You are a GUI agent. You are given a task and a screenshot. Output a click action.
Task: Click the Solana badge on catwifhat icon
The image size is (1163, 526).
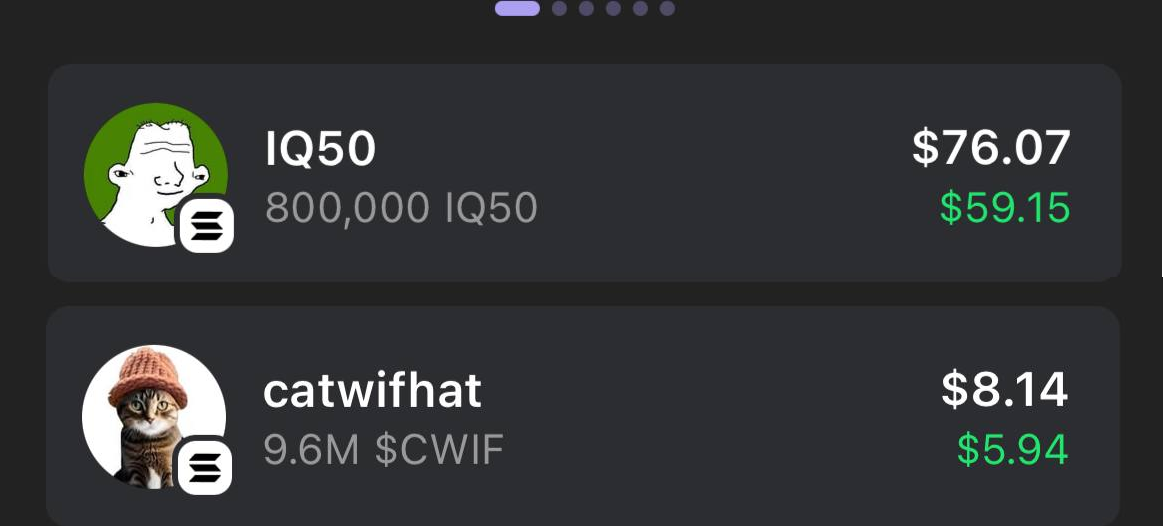pos(205,468)
